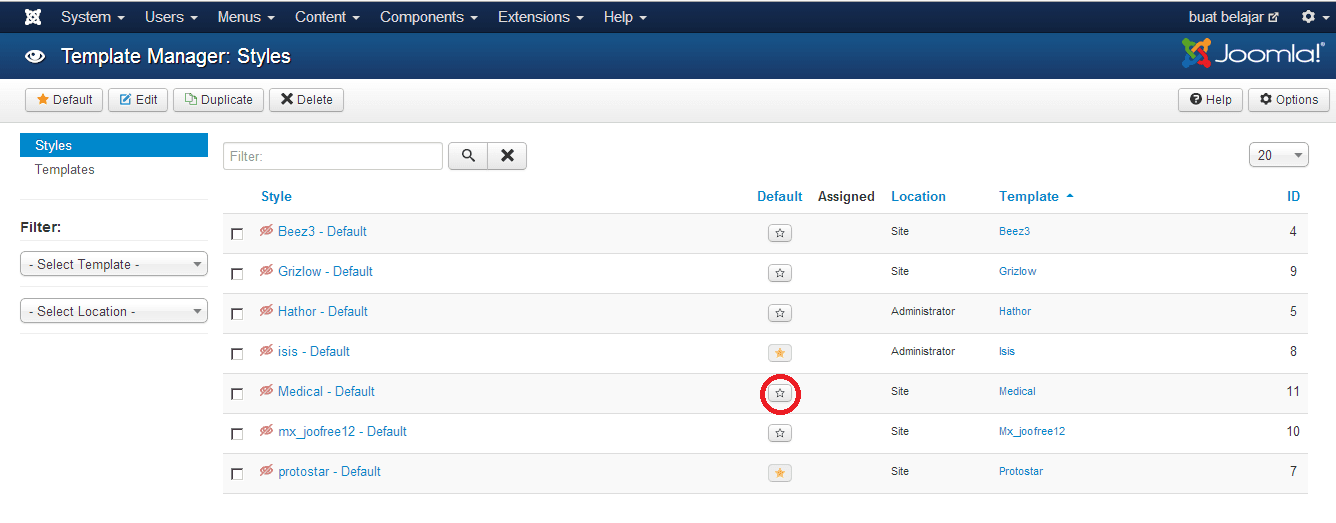Image resolution: width=1336 pixels, height=523 pixels.
Task: Click the Options toolbar button
Action: pyautogui.click(x=1289, y=100)
